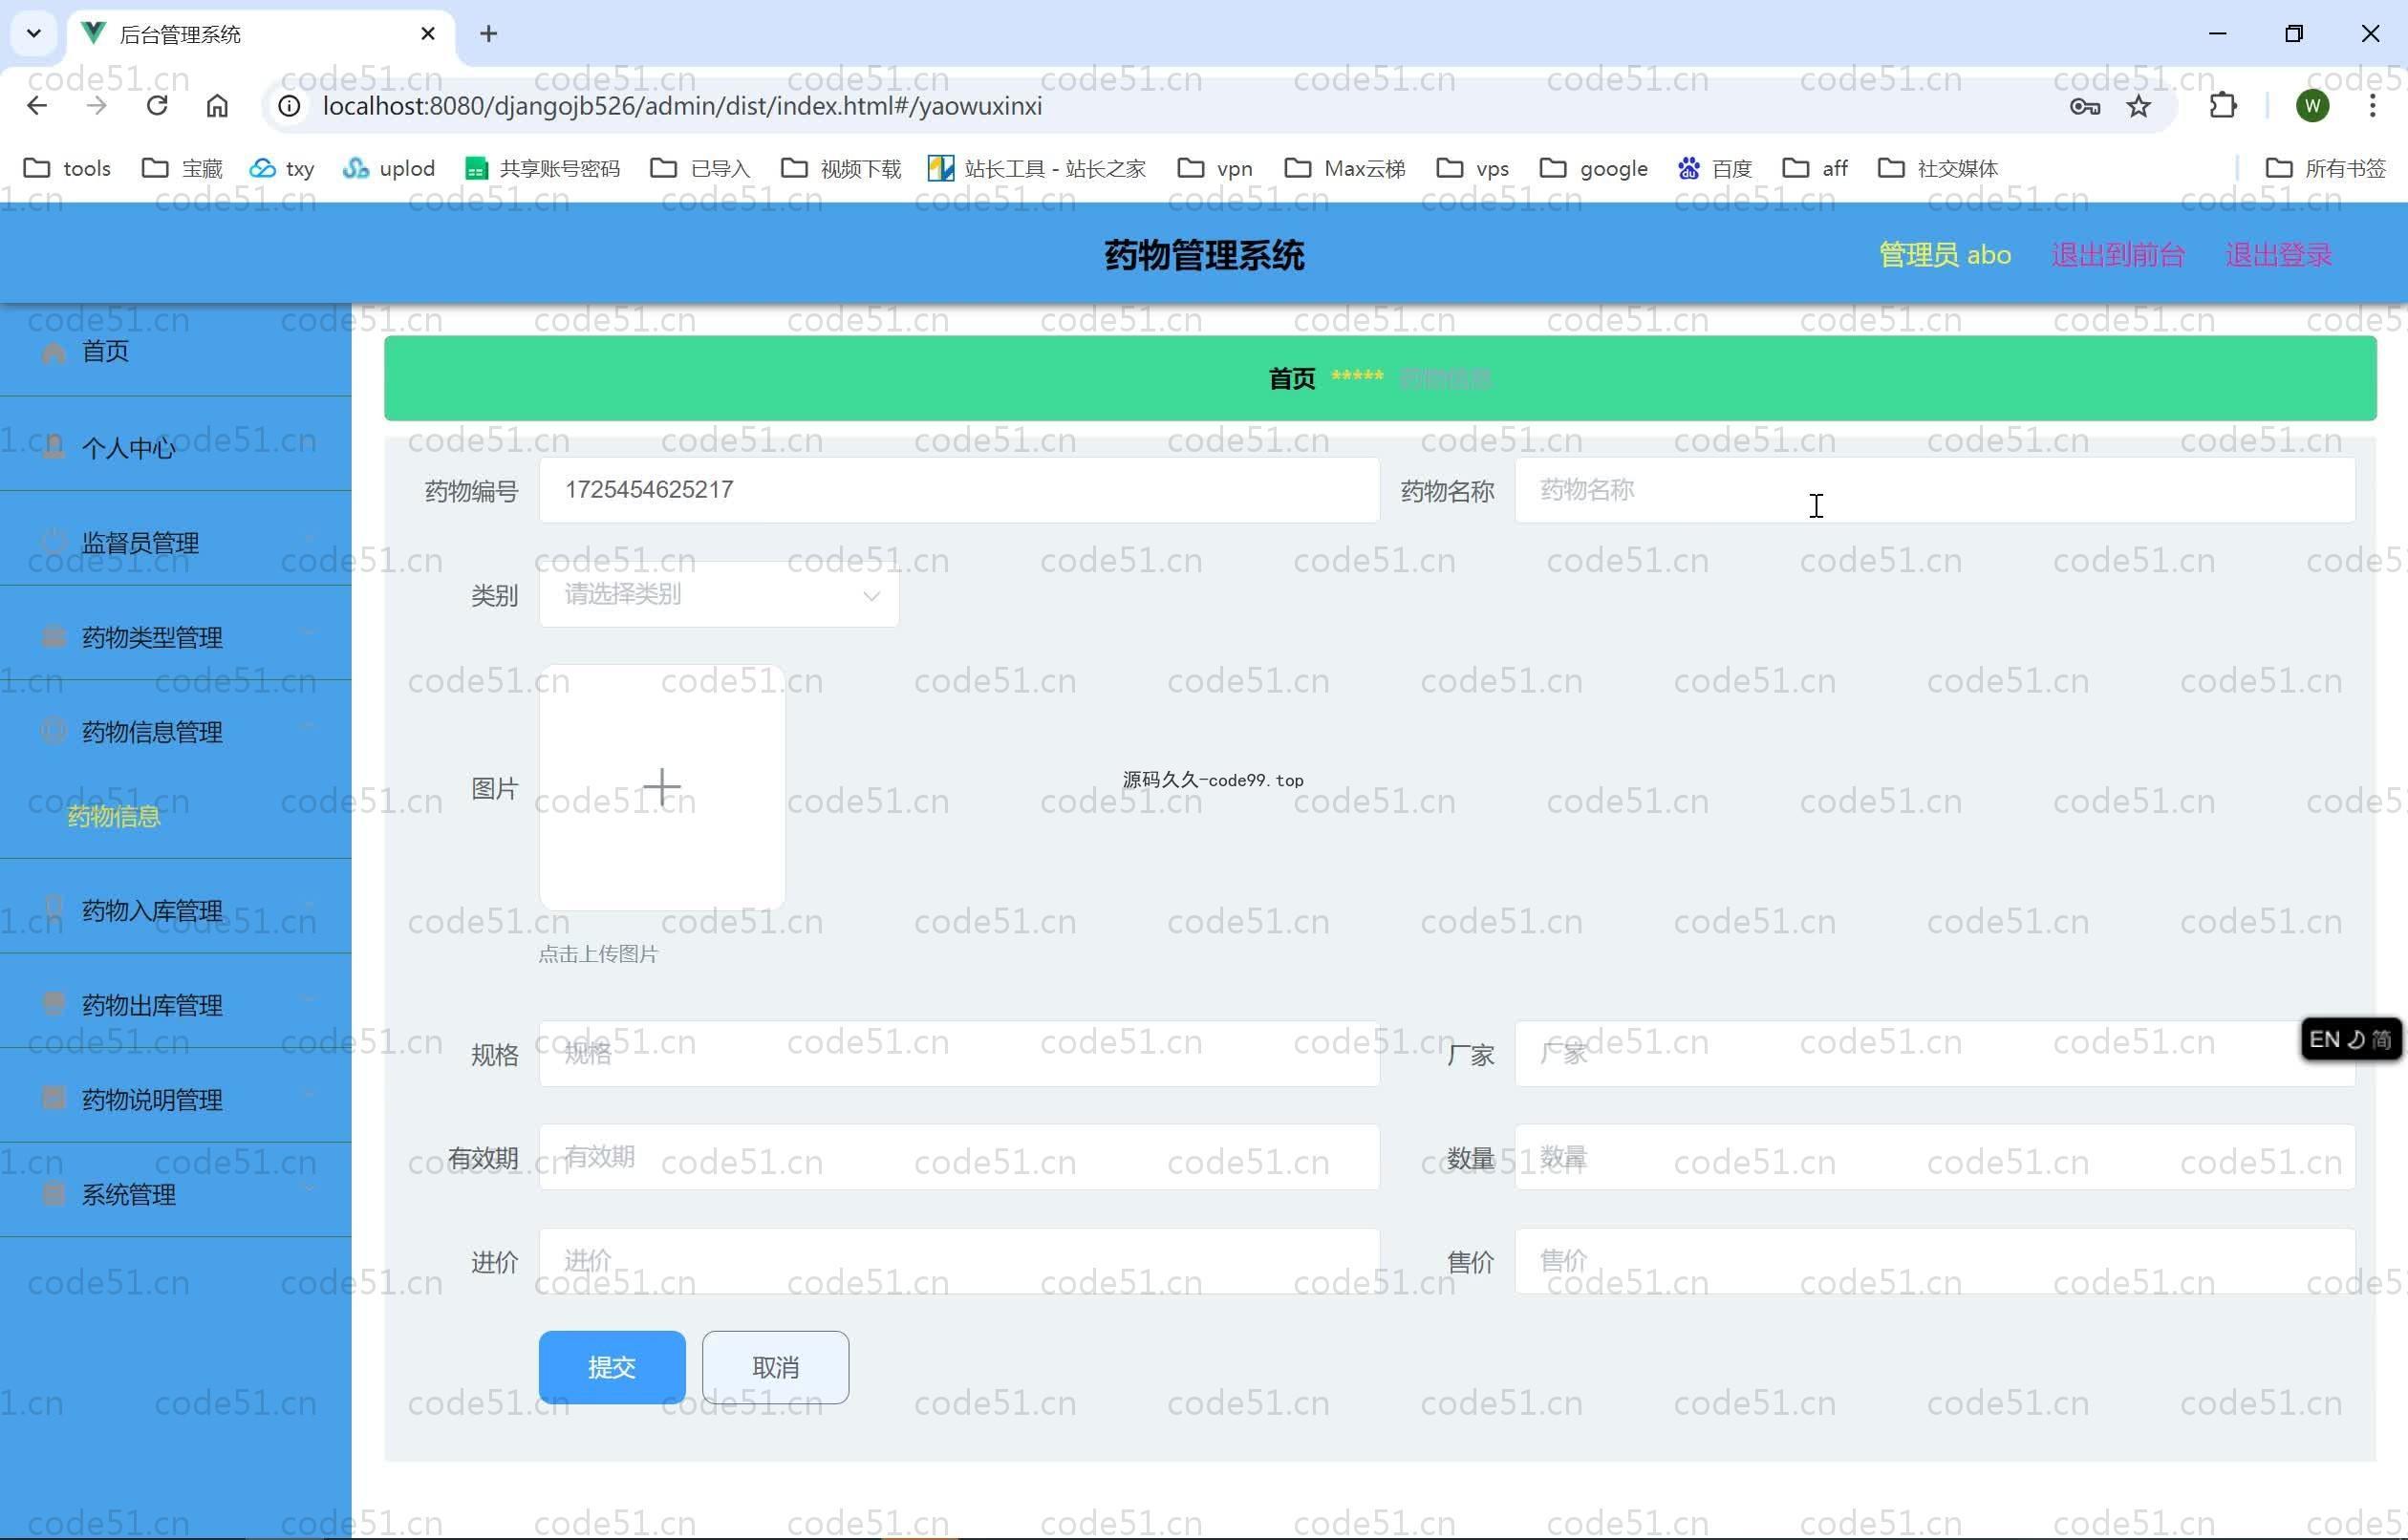Expand 药物说明管理 sidebar menu

coord(176,1099)
